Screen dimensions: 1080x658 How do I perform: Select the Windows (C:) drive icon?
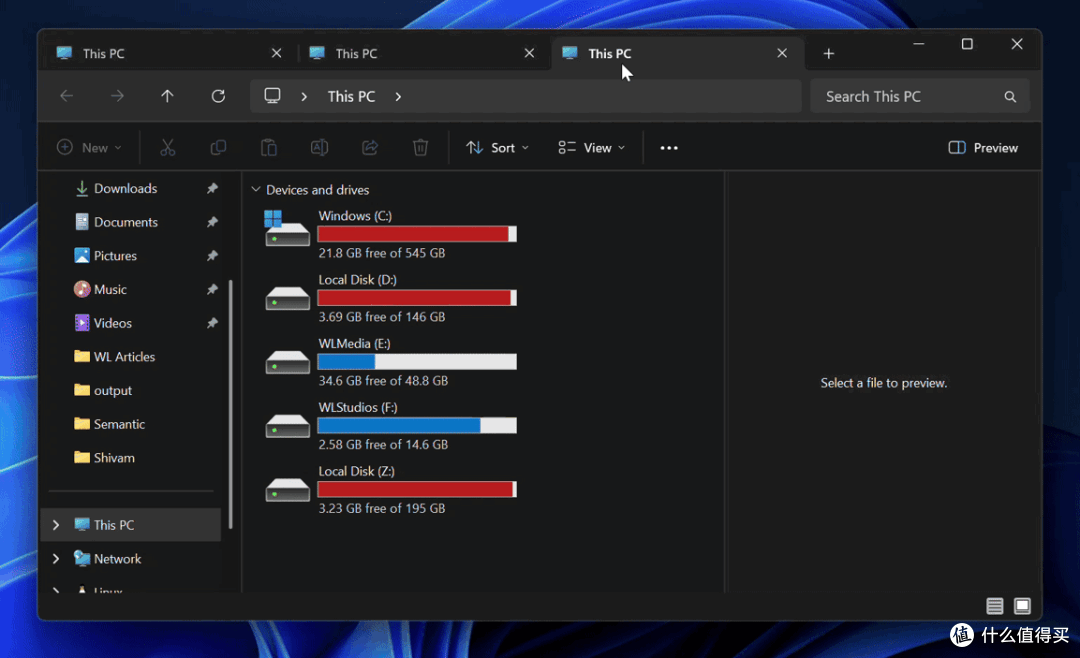coord(287,229)
